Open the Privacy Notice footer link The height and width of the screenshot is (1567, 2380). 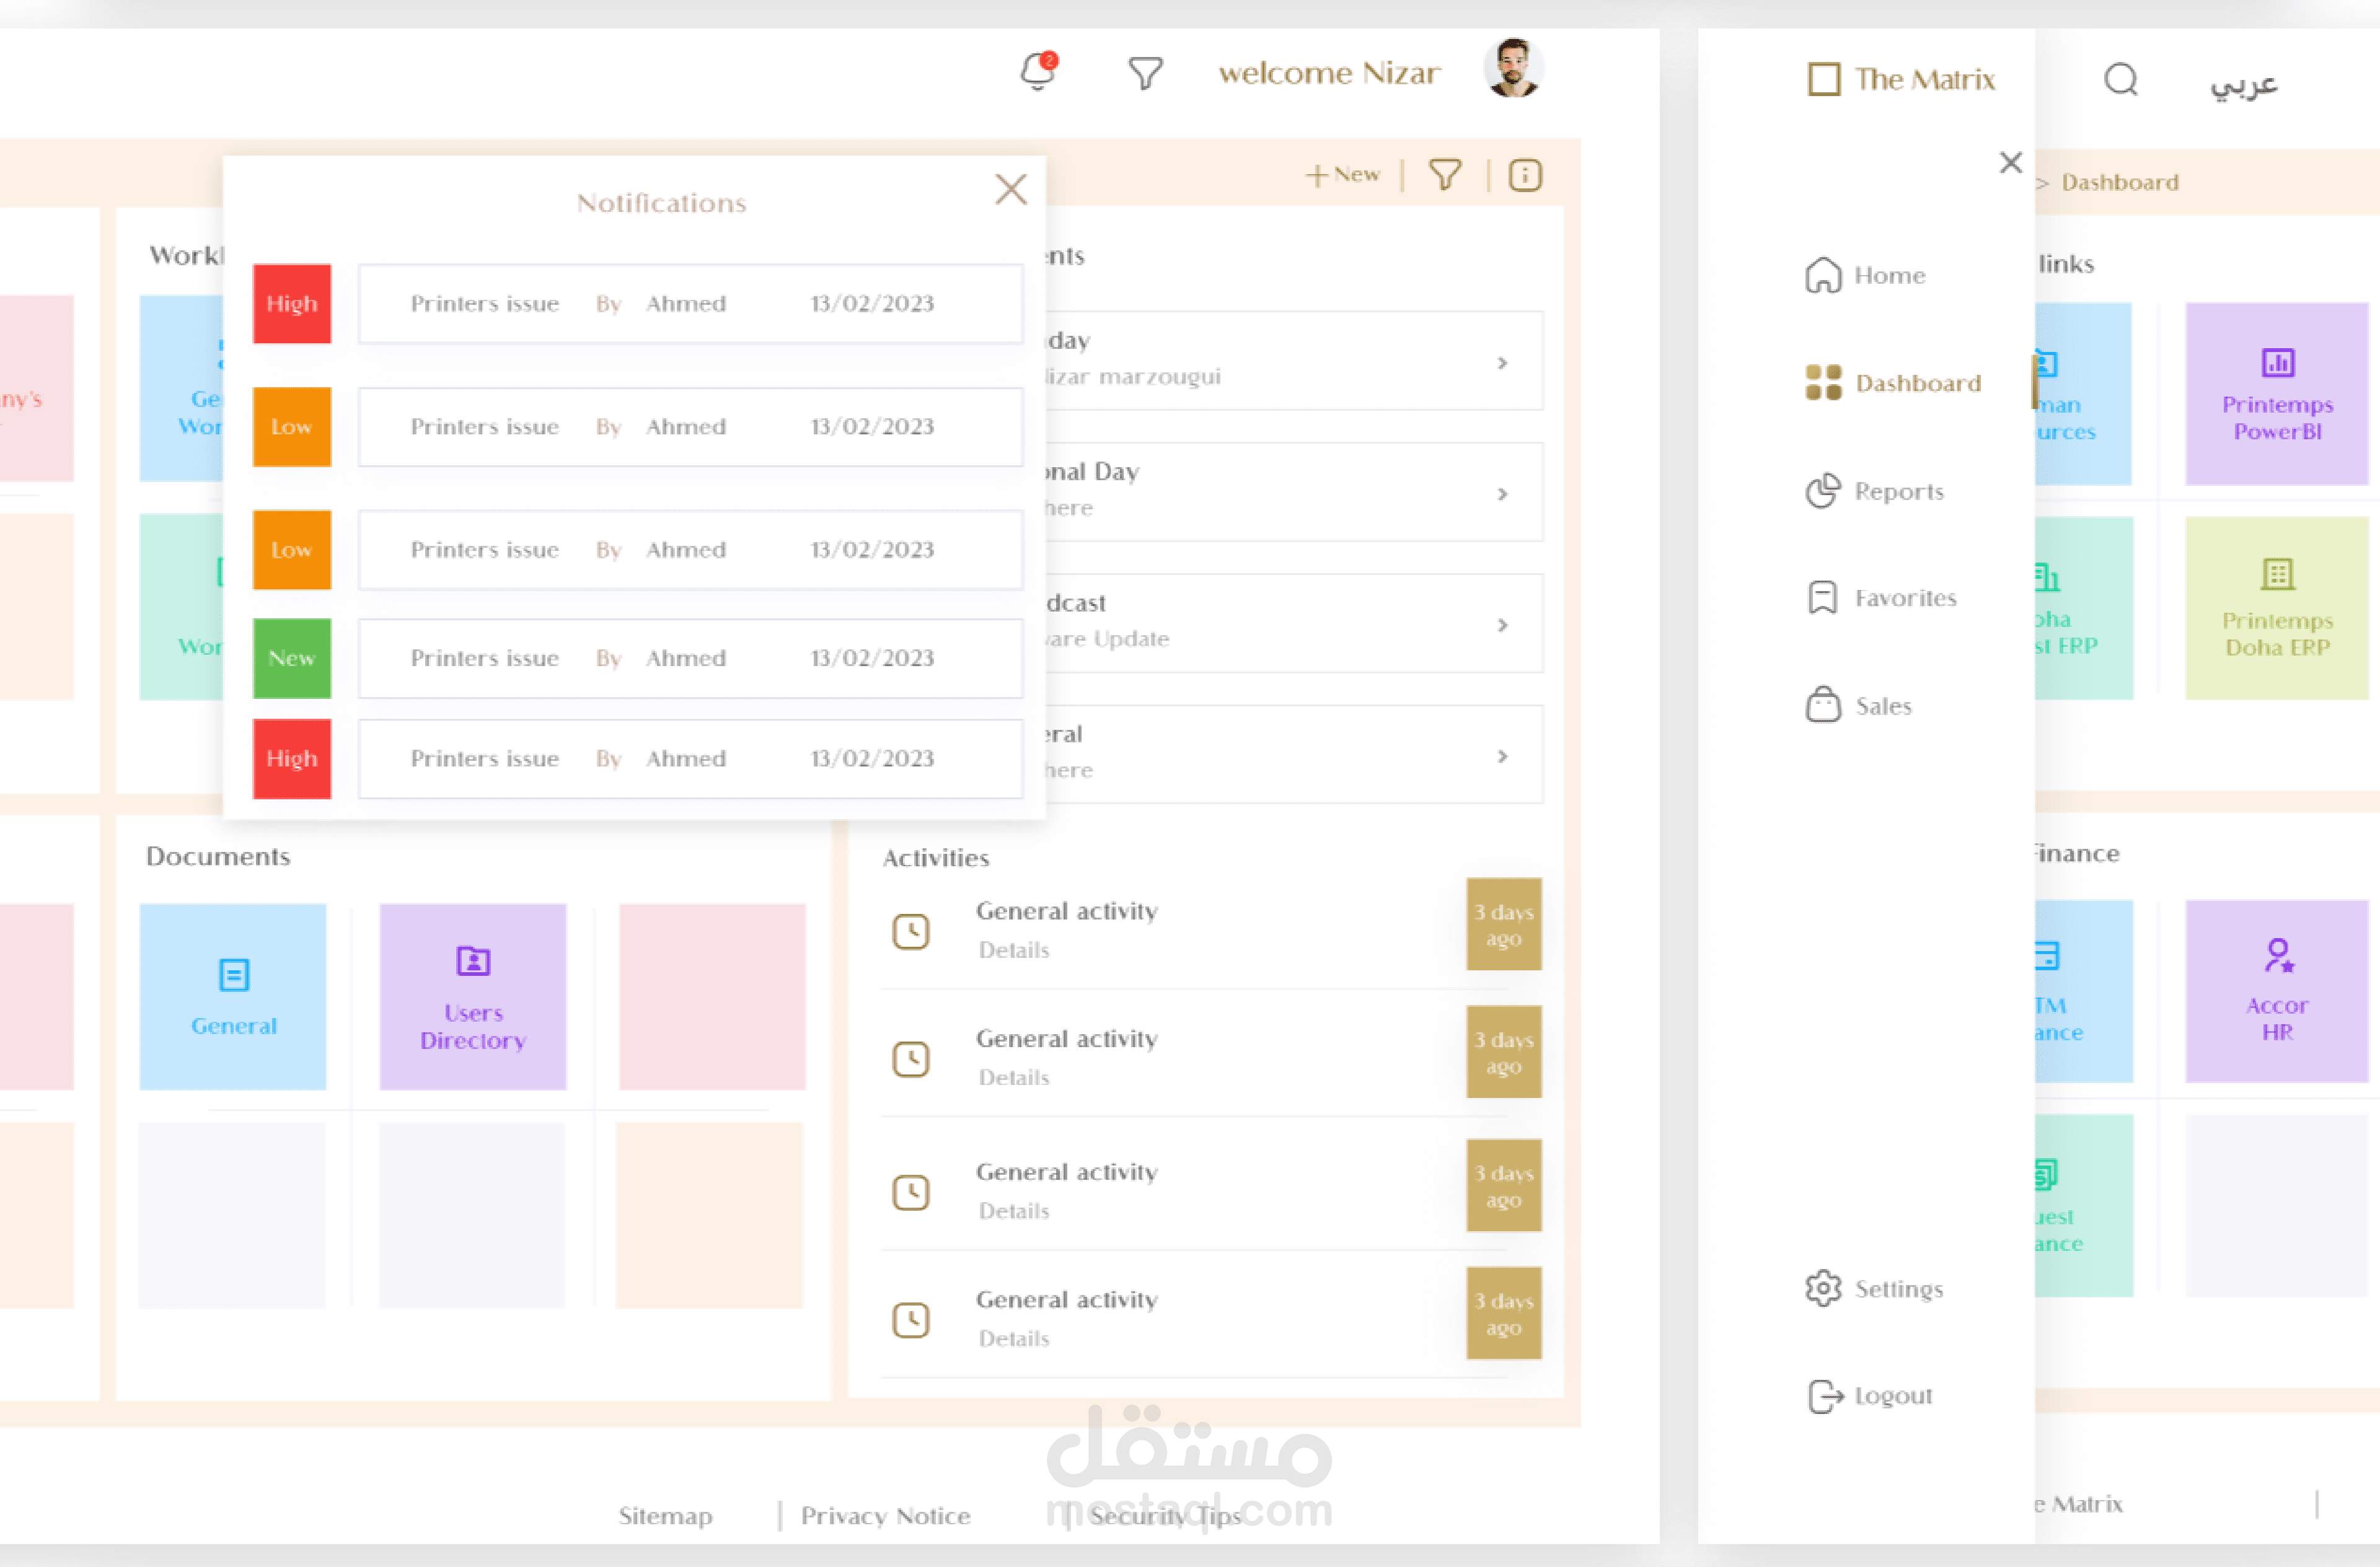click(x=885, y=1516)
